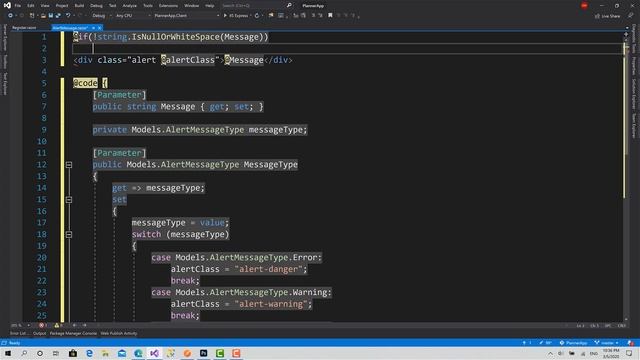This screenshot has width=640, height=360.
Task: Click the warning count indicator icon
Action: coord(57,325)
